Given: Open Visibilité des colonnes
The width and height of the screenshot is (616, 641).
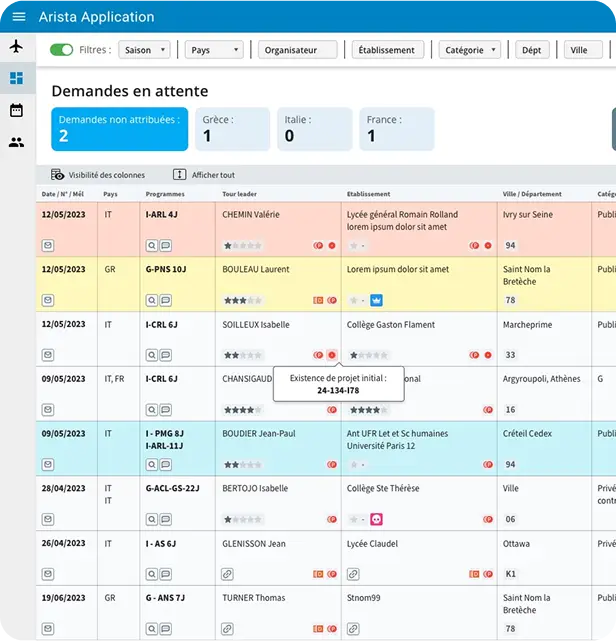Looking at the screenshot, I should point(98,175).
